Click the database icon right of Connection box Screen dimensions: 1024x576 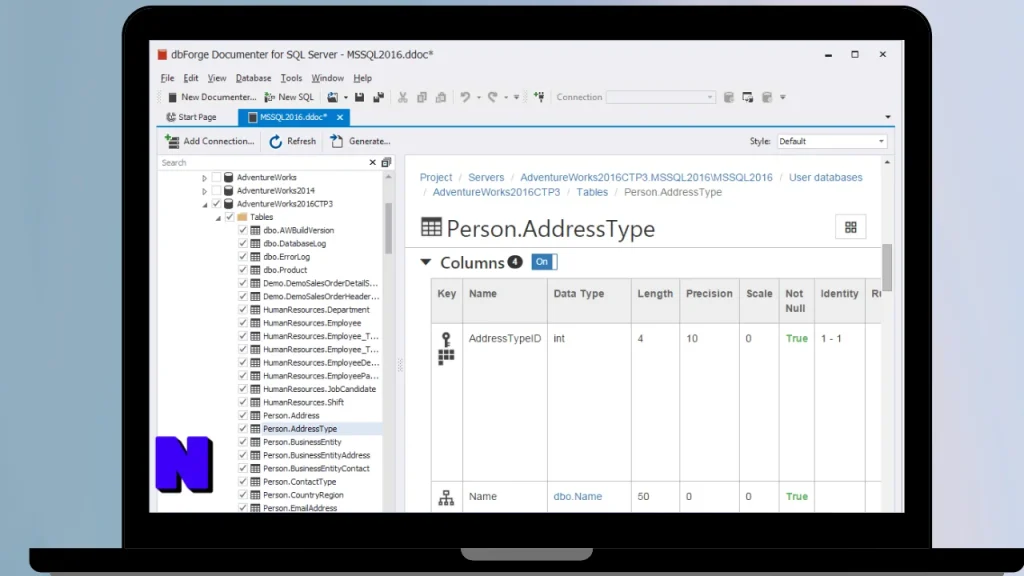click(729, 97)
